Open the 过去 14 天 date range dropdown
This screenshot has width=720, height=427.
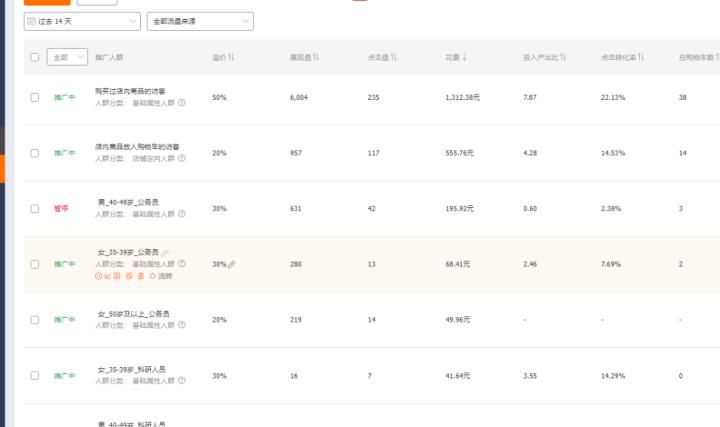click(82, 22)
